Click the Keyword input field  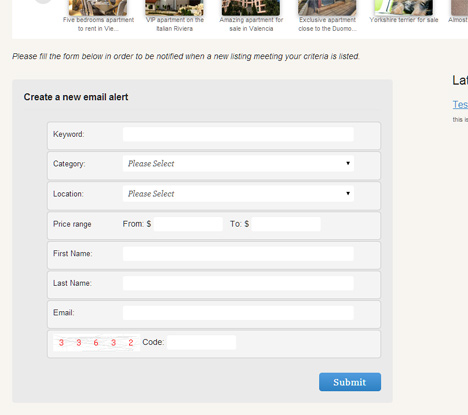point(238,134)
